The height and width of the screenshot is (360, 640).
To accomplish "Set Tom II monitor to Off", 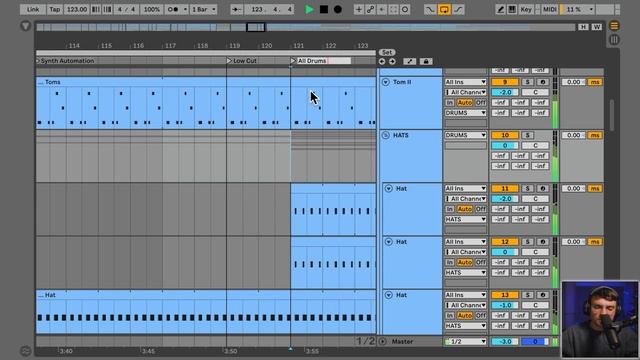I will tap(481, 102).
